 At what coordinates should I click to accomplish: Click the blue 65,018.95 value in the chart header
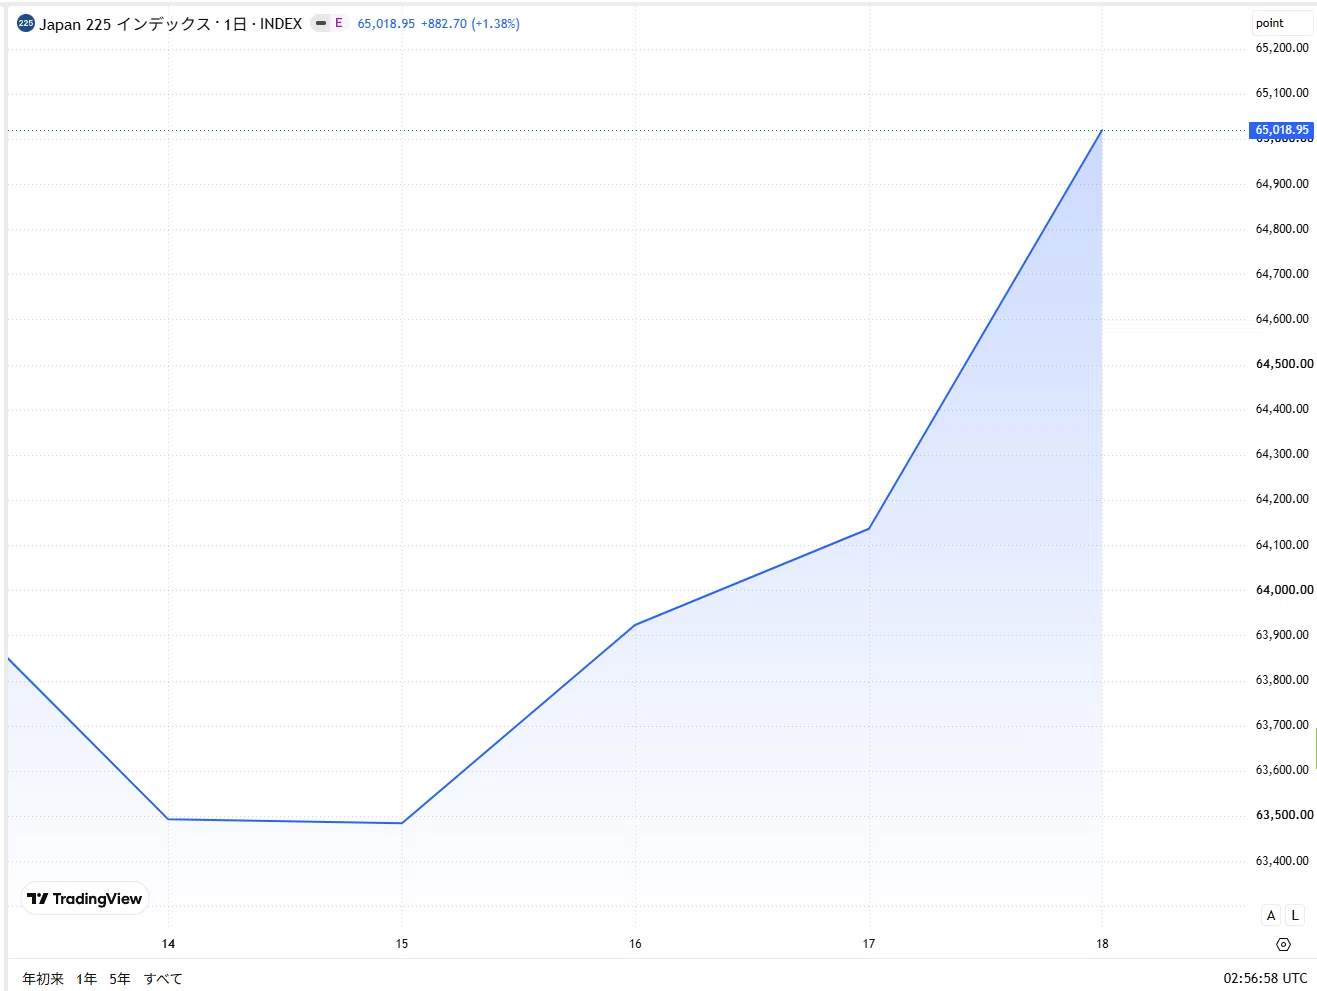[386, 24]
